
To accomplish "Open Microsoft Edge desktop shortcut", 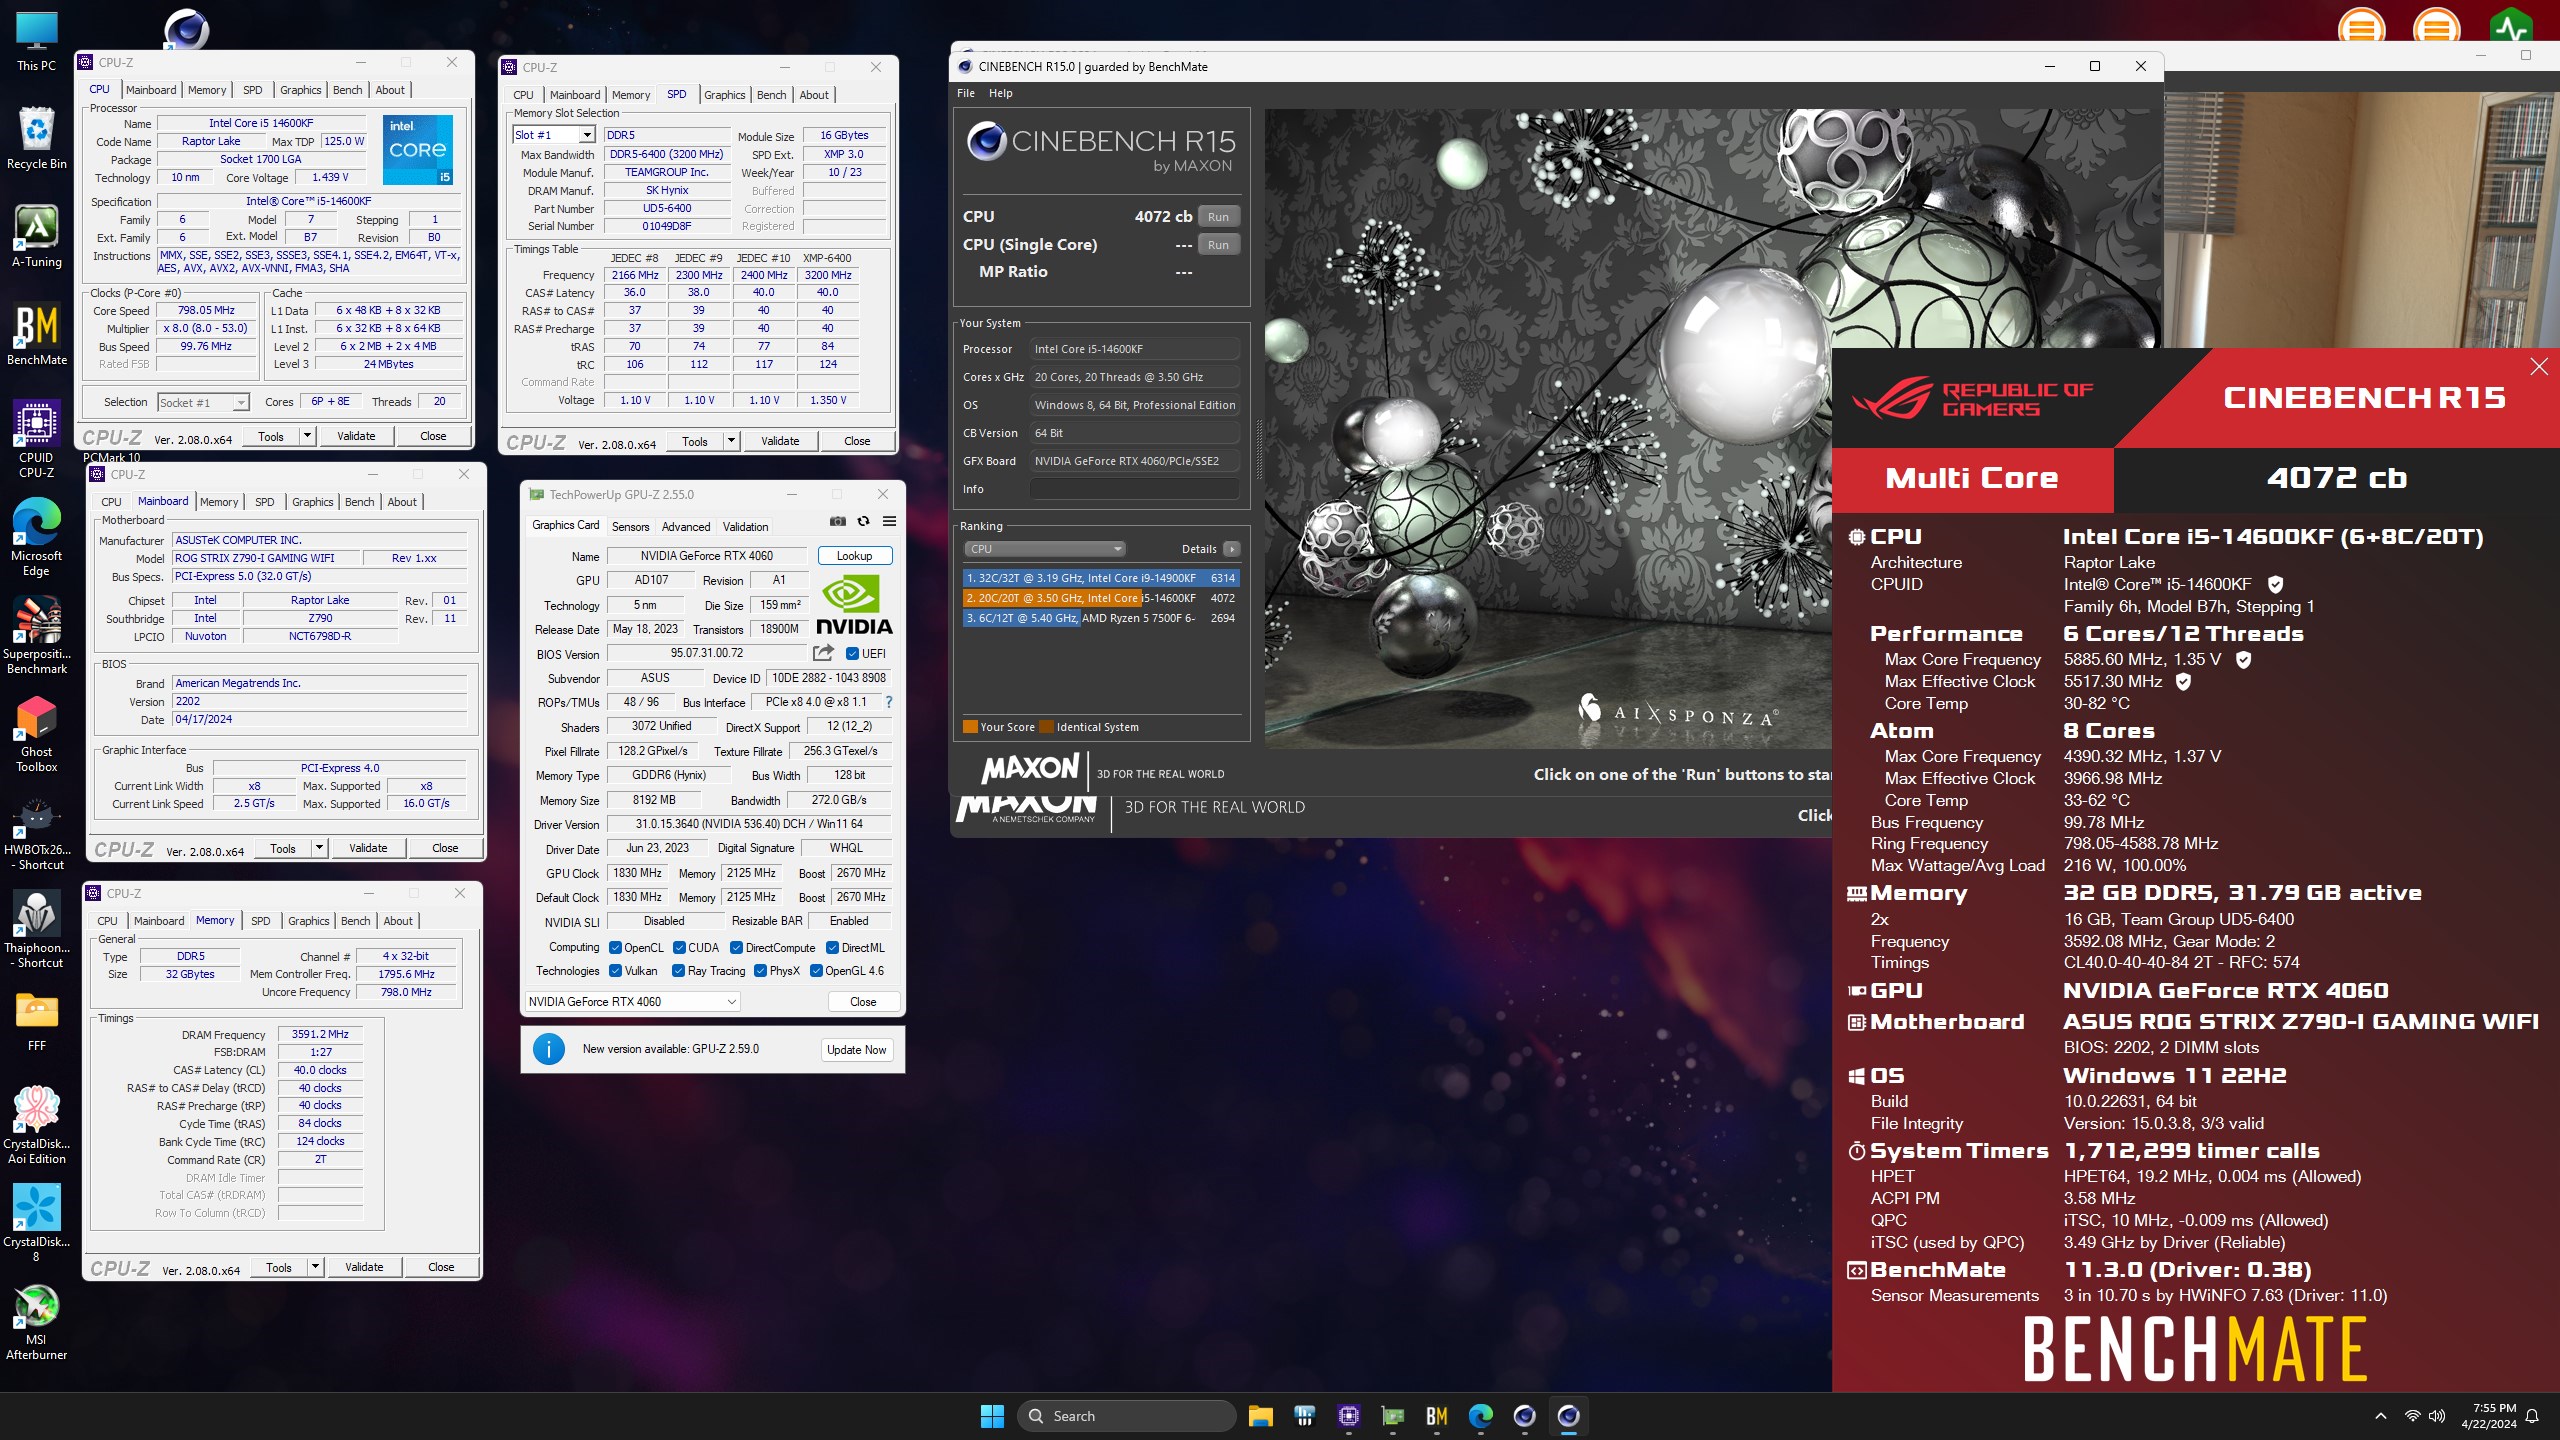I will click(x=36, y=537).
